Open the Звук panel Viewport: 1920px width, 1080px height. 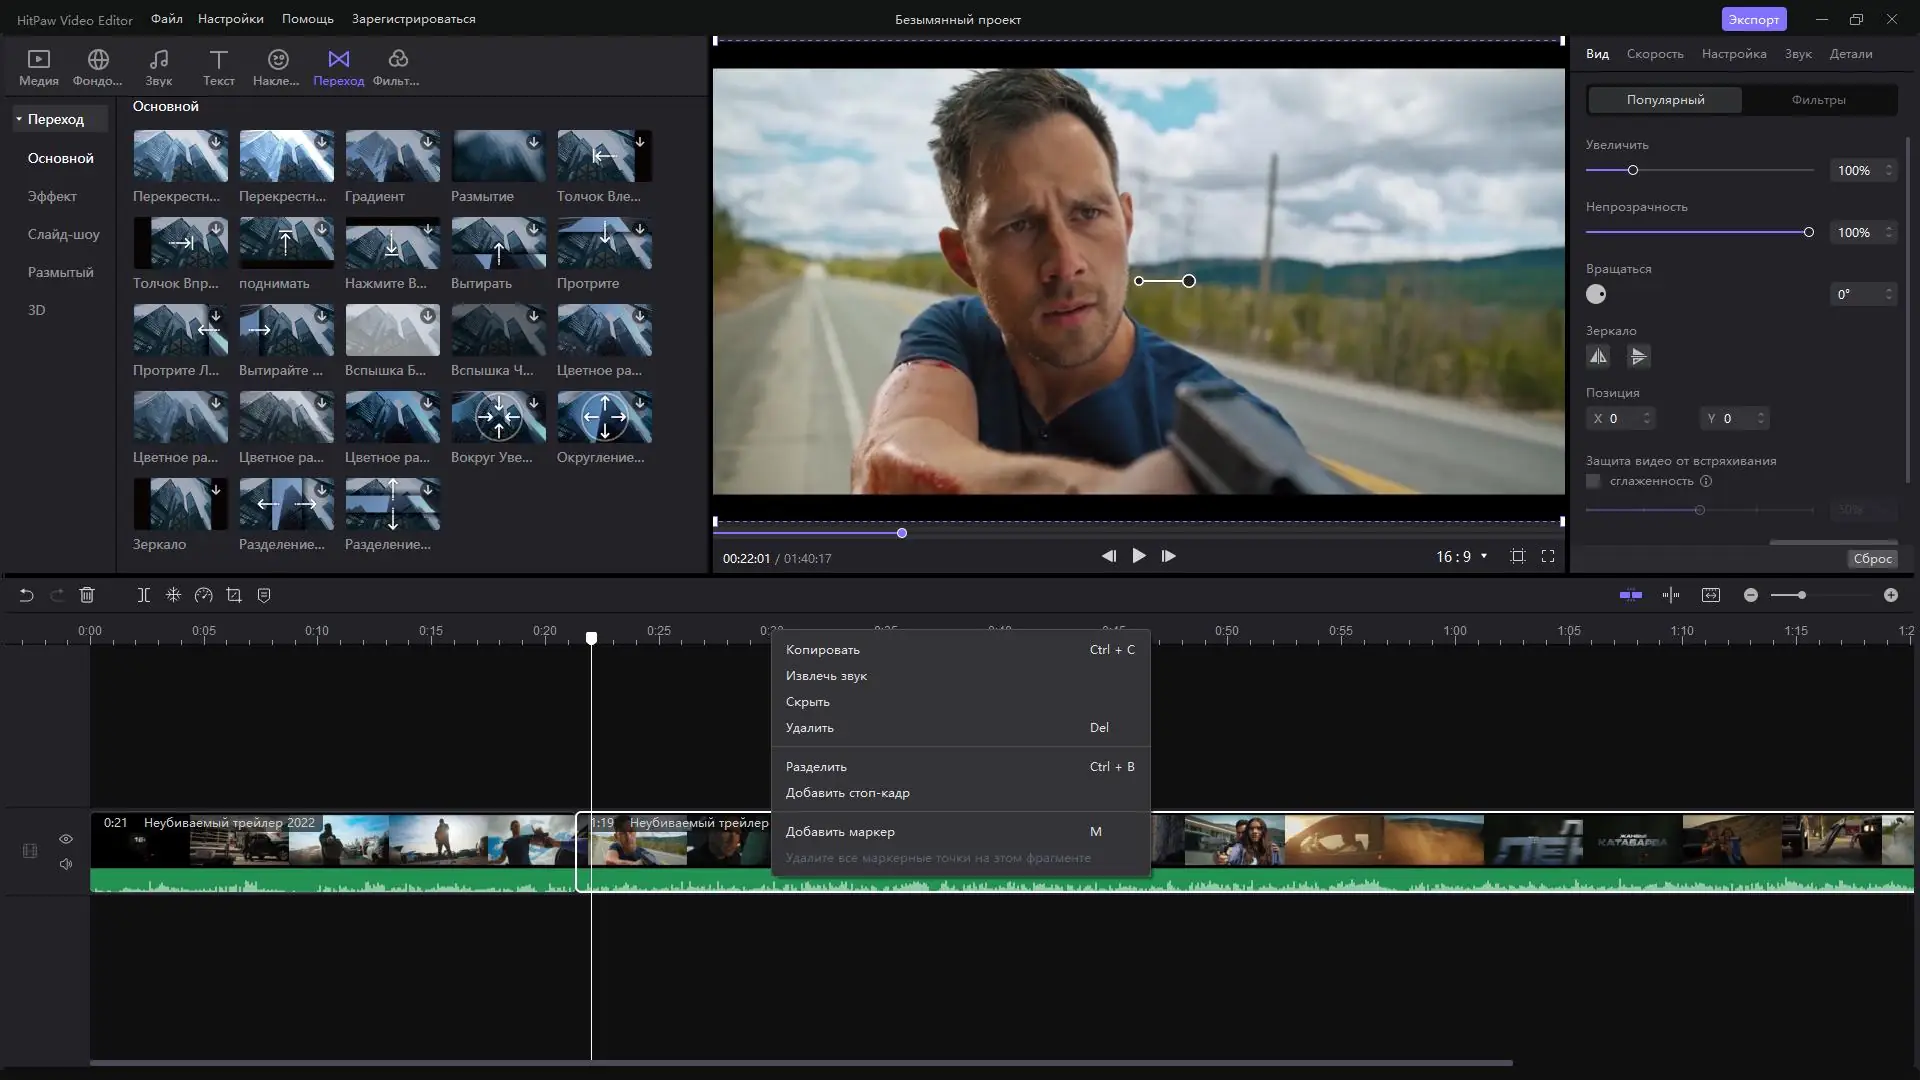tap(158, 66)
